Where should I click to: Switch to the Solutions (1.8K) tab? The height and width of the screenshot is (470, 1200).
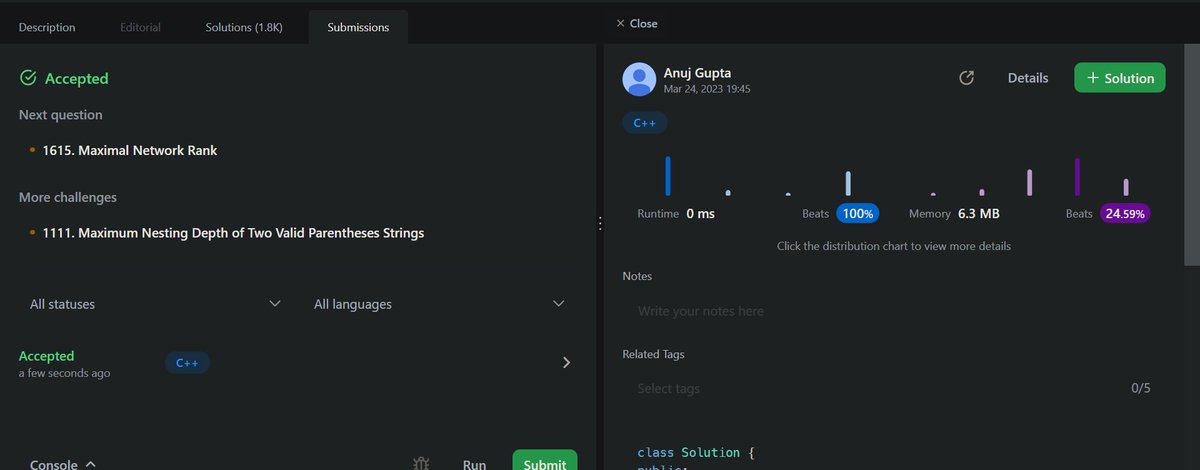(x=244, y=27)
